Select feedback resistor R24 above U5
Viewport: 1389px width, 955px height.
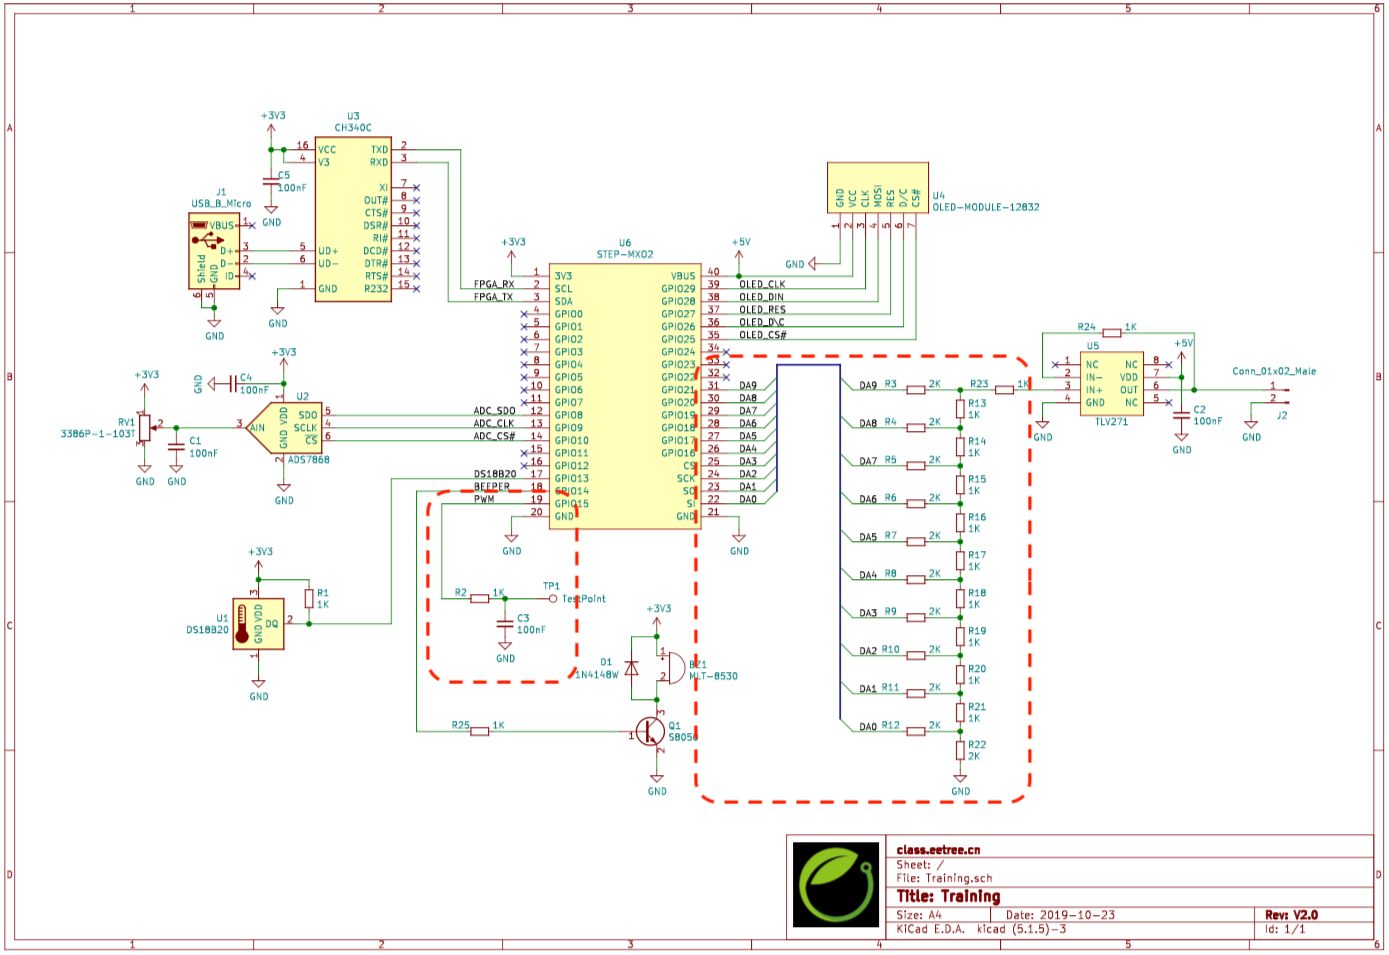1112,333
